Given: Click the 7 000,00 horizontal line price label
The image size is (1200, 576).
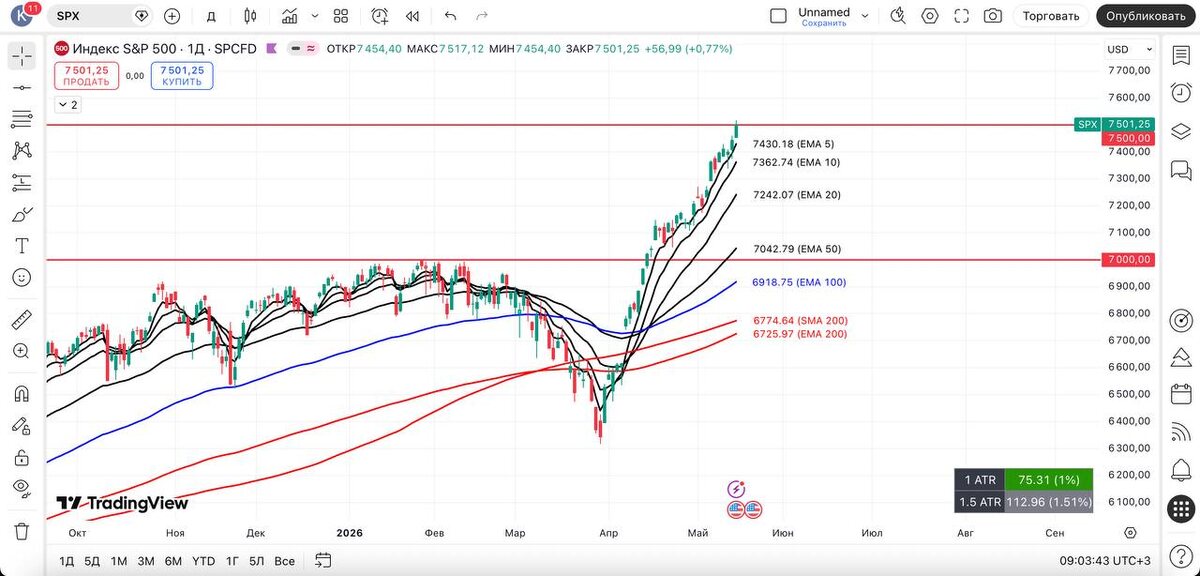Looking at the screenshot, I should pyautogui.click(x=1130, y=260).
